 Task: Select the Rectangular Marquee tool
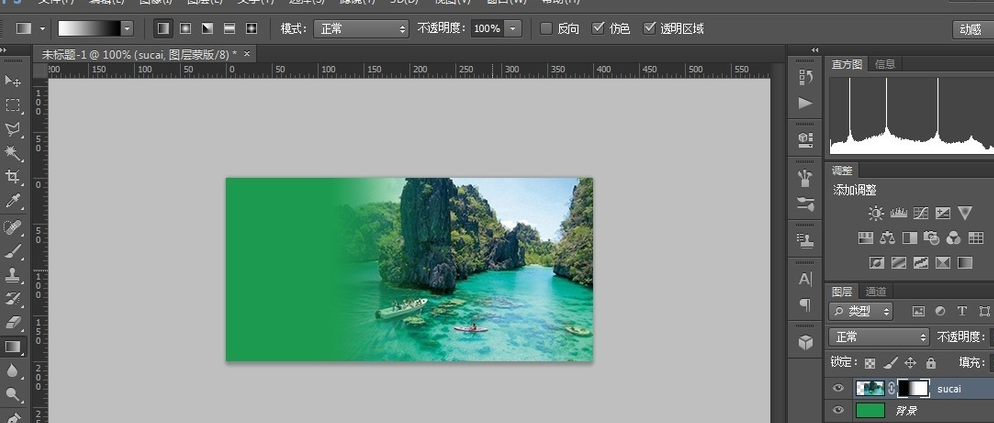click(x=13, y=105)
